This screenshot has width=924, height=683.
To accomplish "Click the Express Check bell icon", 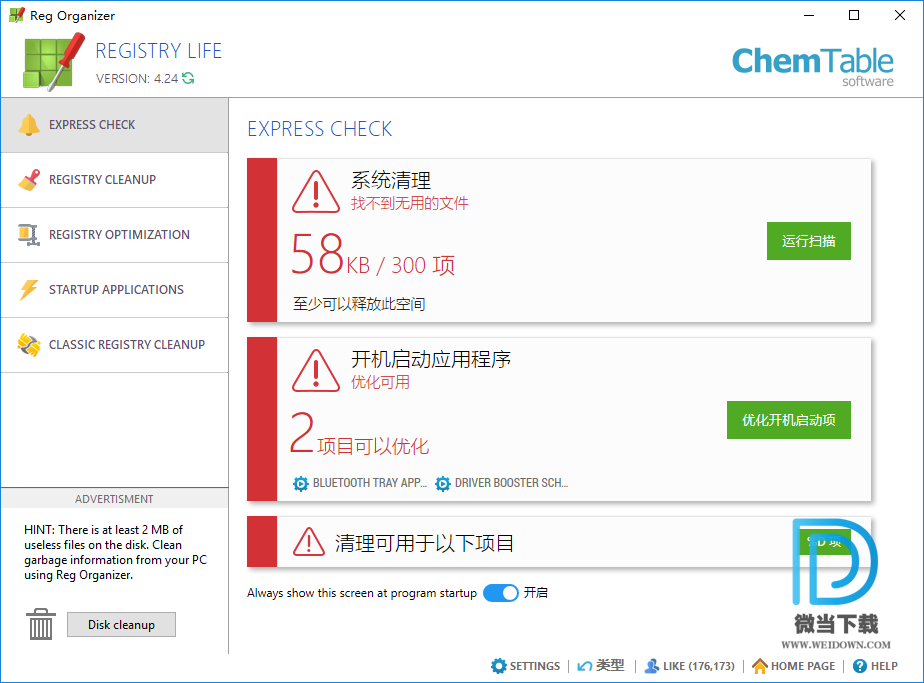I will click(29, 125).
